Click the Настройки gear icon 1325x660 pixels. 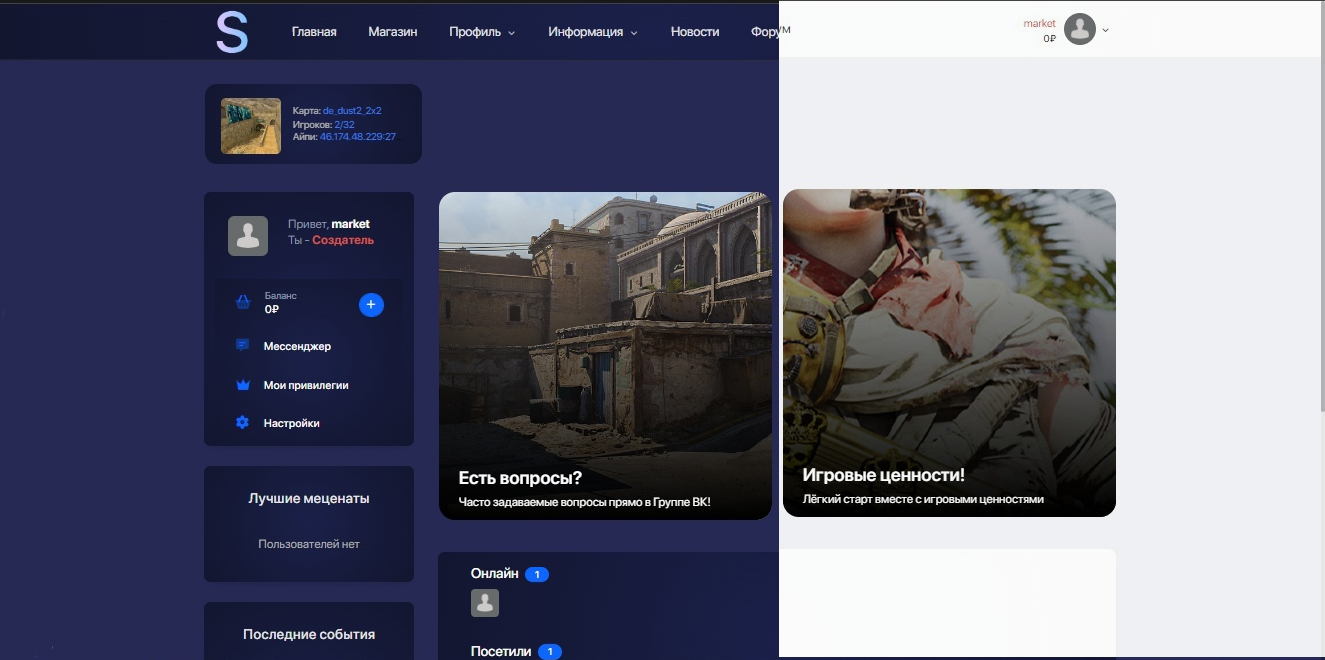click(x=242, y=423)
